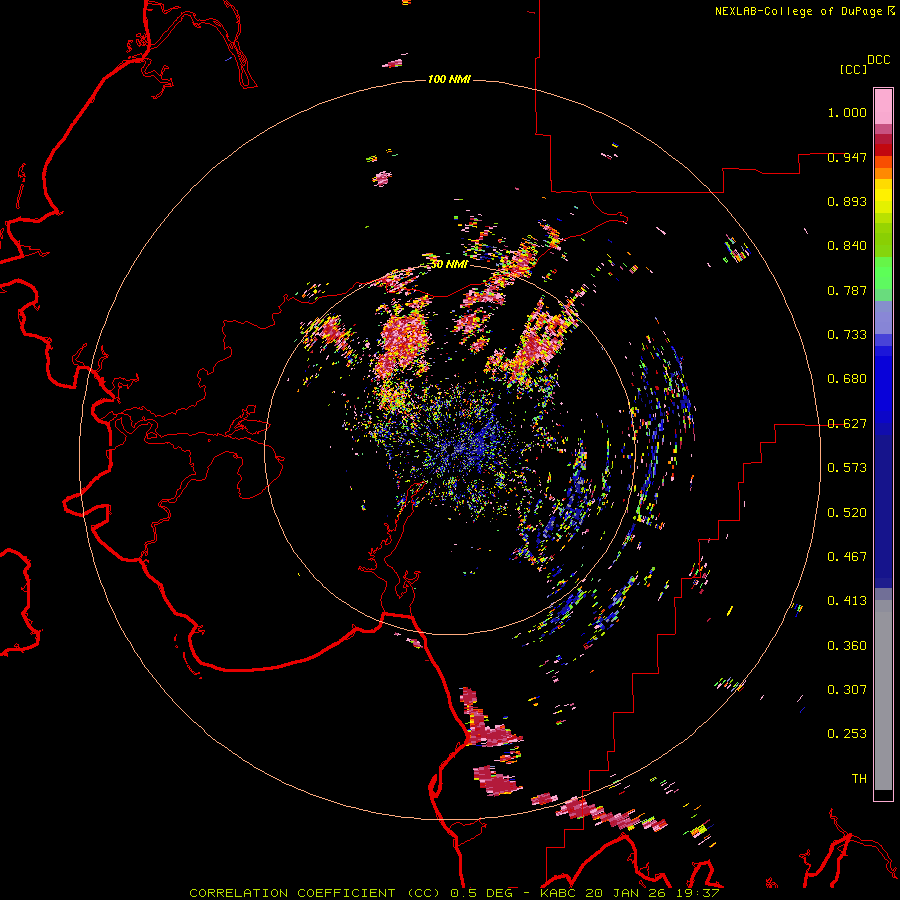Click the 0.733 color scale value
The height and width of the screenshot is (900, 900).
click(847, 335)
